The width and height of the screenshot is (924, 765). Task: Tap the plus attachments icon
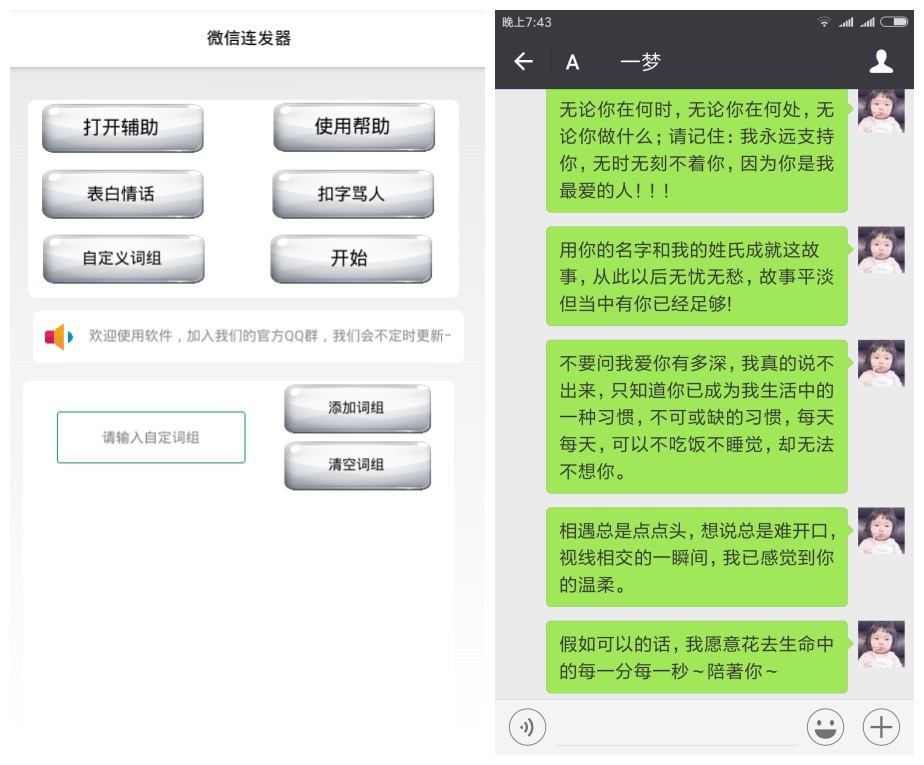(x=881, y=727)
